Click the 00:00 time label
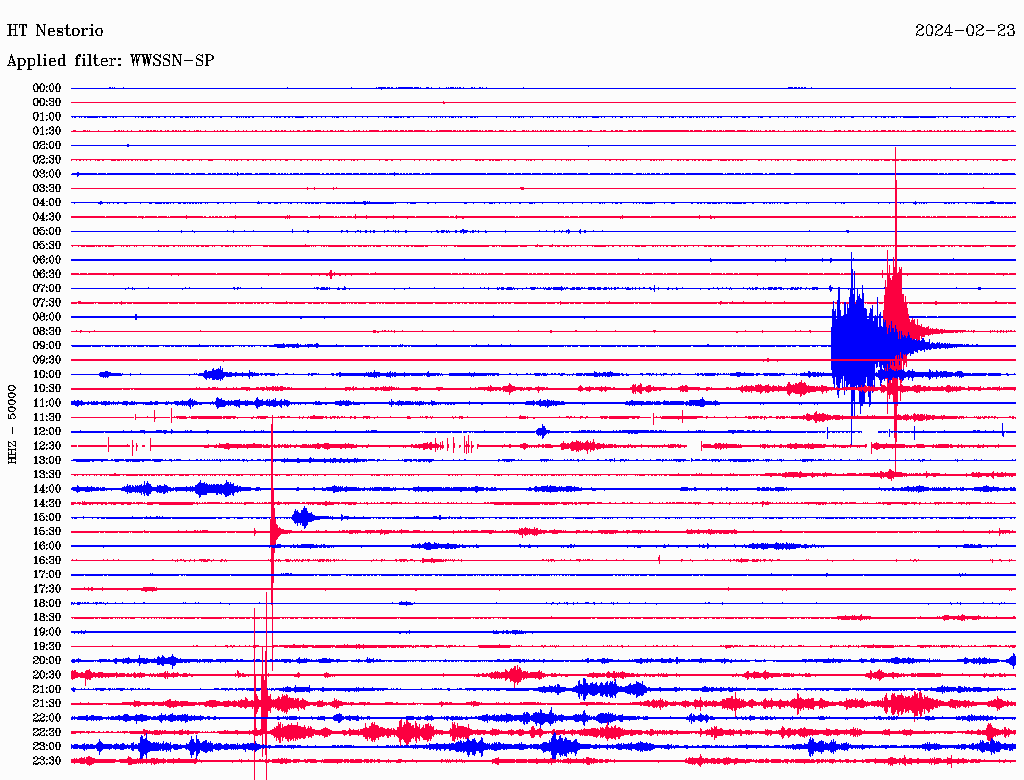Screen dimensions: 1024x780 (47, 88)
